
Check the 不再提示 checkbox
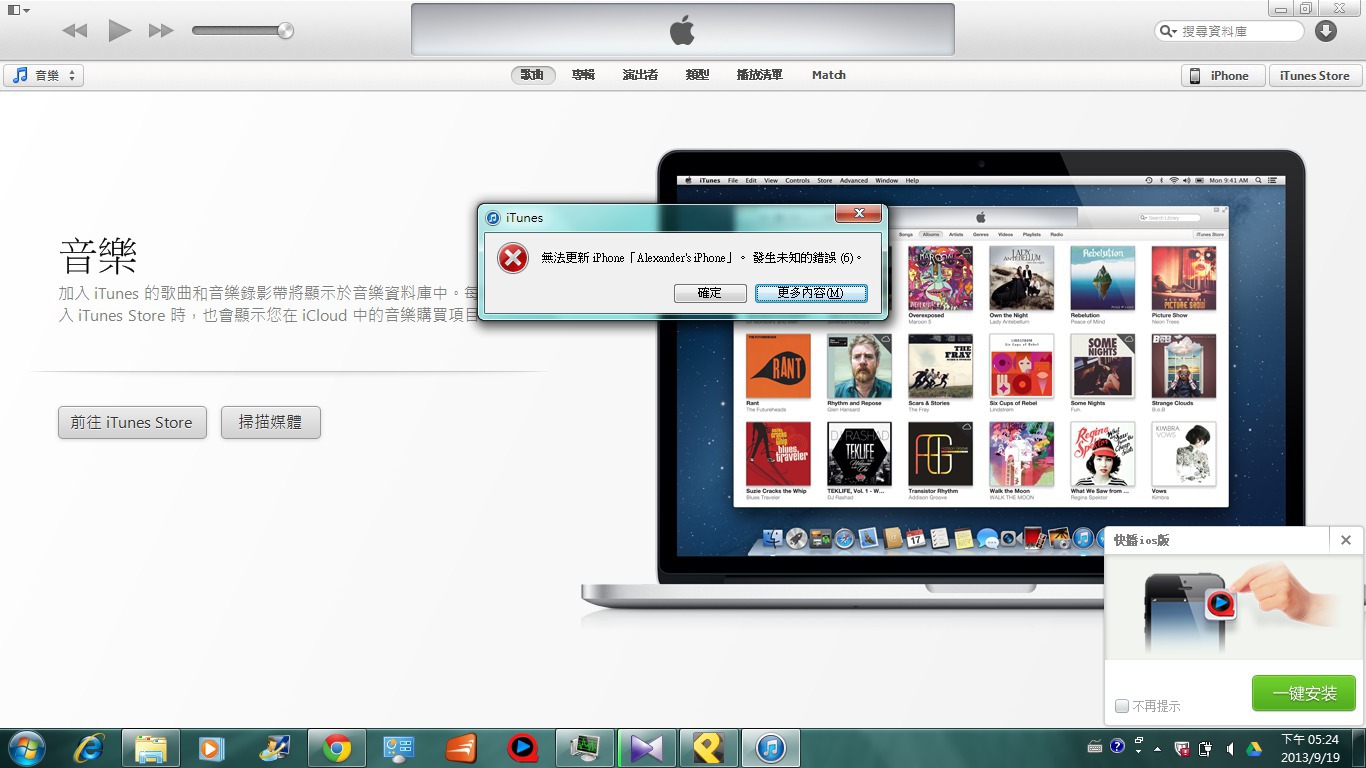pyautogui.click(x=1122, y=706)
